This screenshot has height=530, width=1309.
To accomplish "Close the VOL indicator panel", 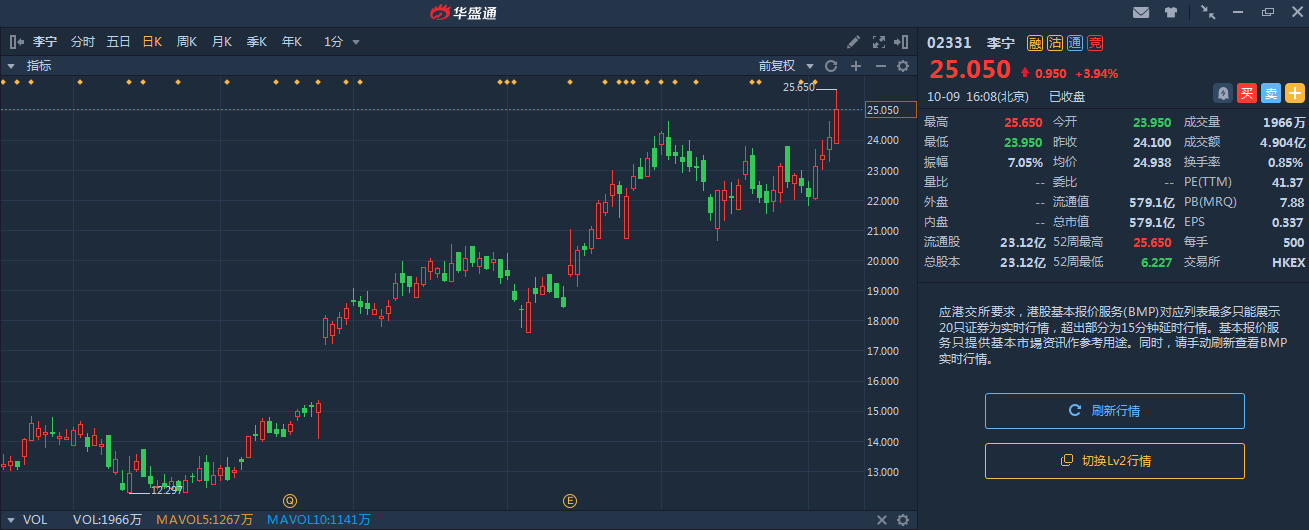I will pos(881,520).
